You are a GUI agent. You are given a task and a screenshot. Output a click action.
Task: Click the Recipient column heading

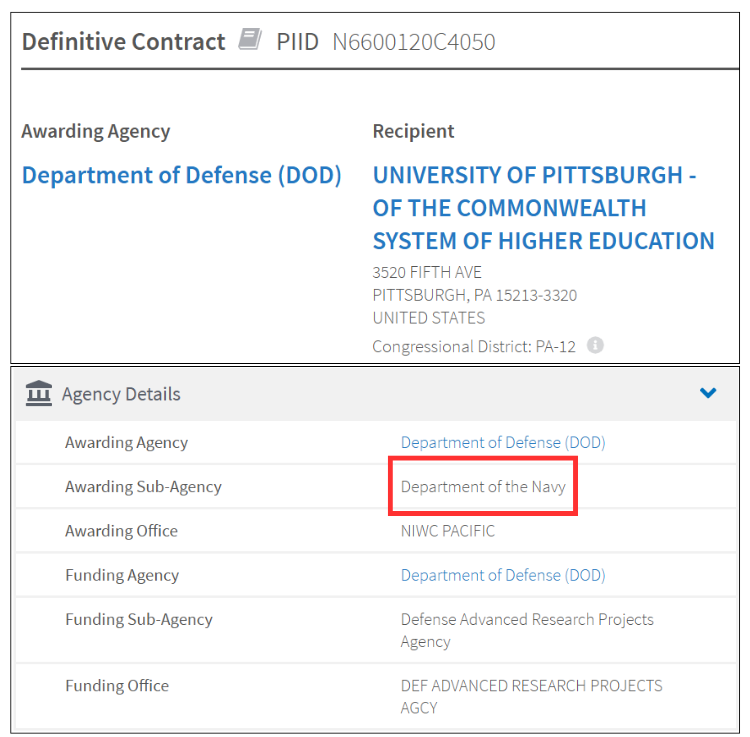coord(413,131)
